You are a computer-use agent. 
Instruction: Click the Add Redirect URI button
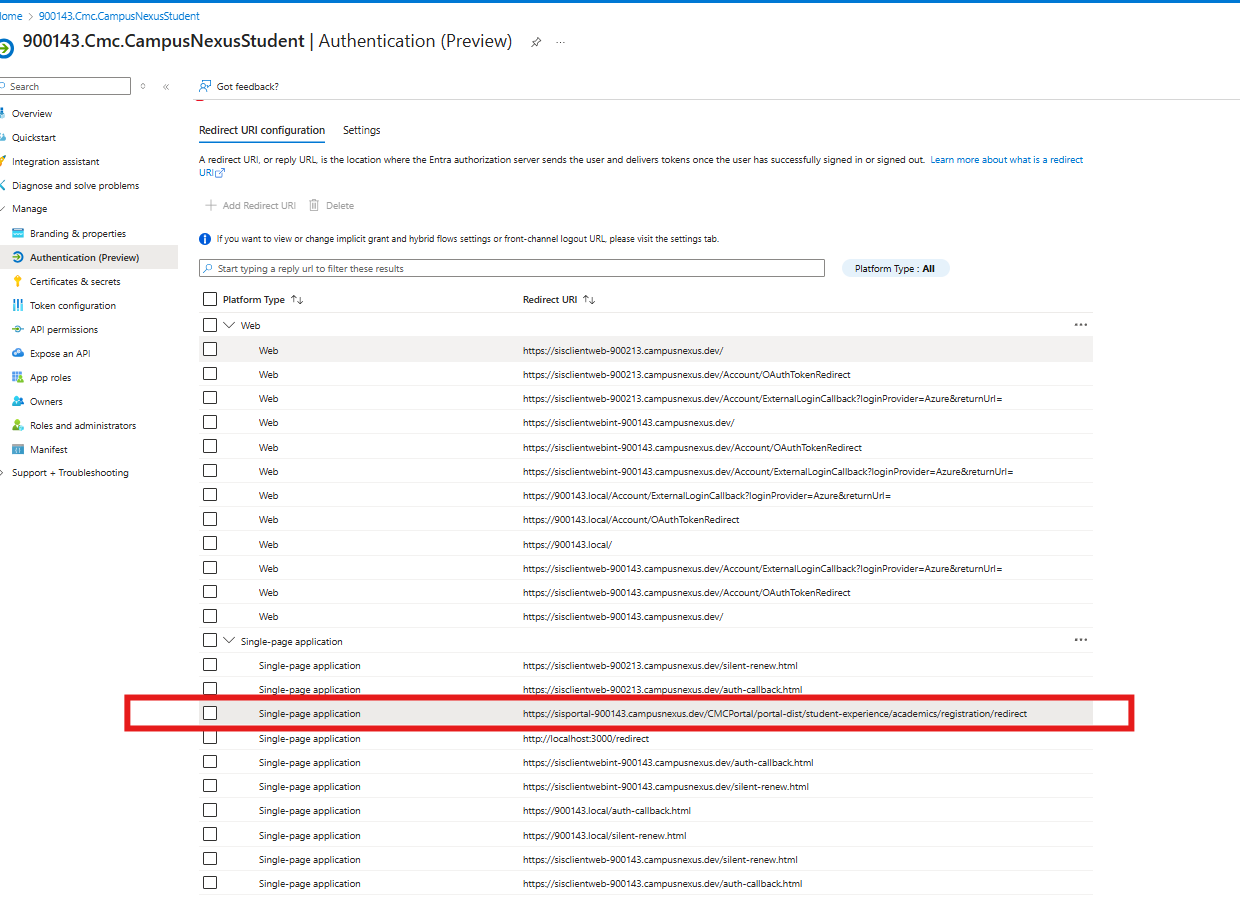pos(250,205)
